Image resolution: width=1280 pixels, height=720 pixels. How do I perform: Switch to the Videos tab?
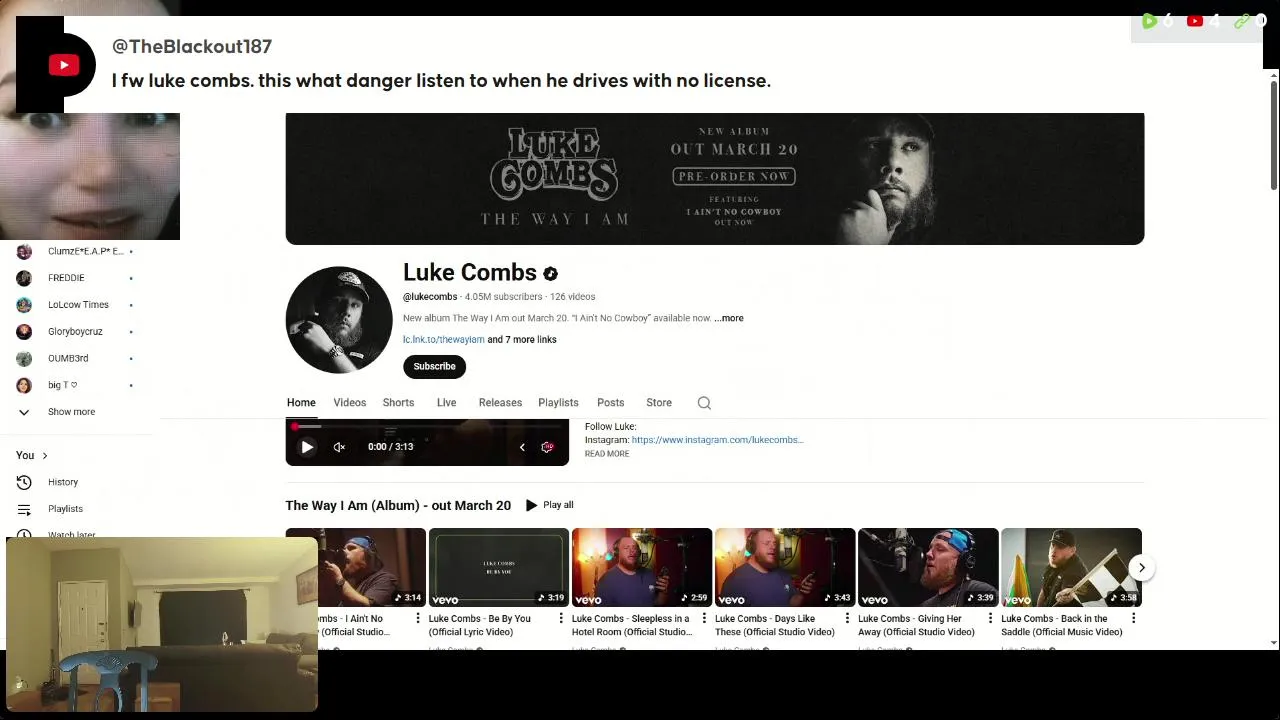pyautogui.click(x=350, y=403)
